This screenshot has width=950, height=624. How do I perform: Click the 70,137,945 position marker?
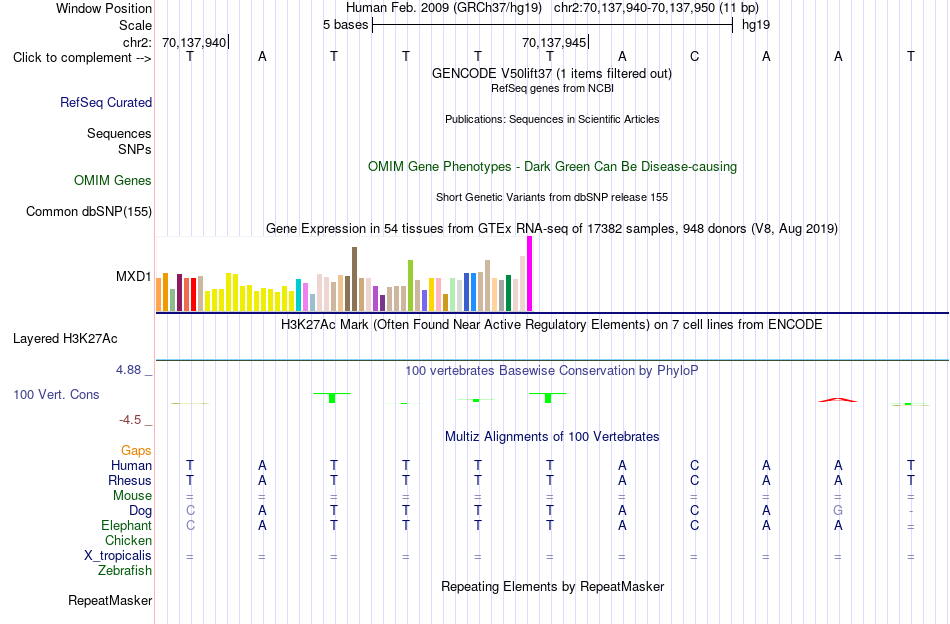(554, 42)
